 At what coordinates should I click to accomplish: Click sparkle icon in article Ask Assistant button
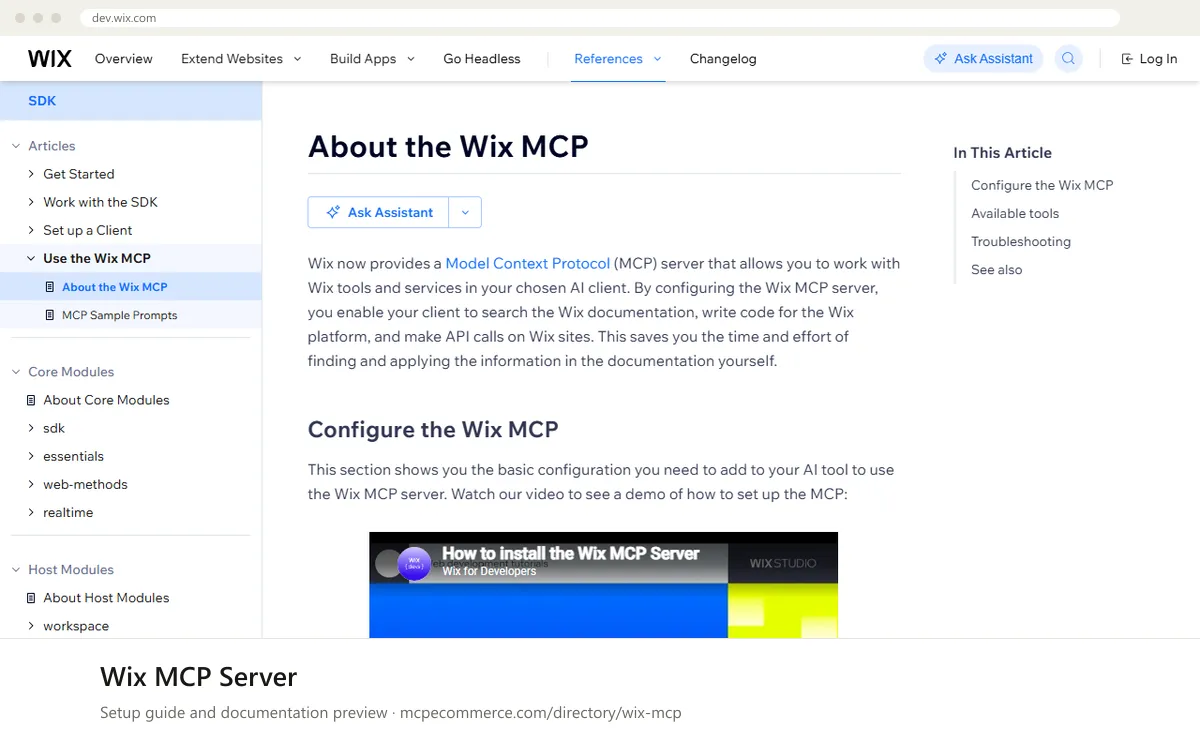pyautogui.click(x=333, y=212)
